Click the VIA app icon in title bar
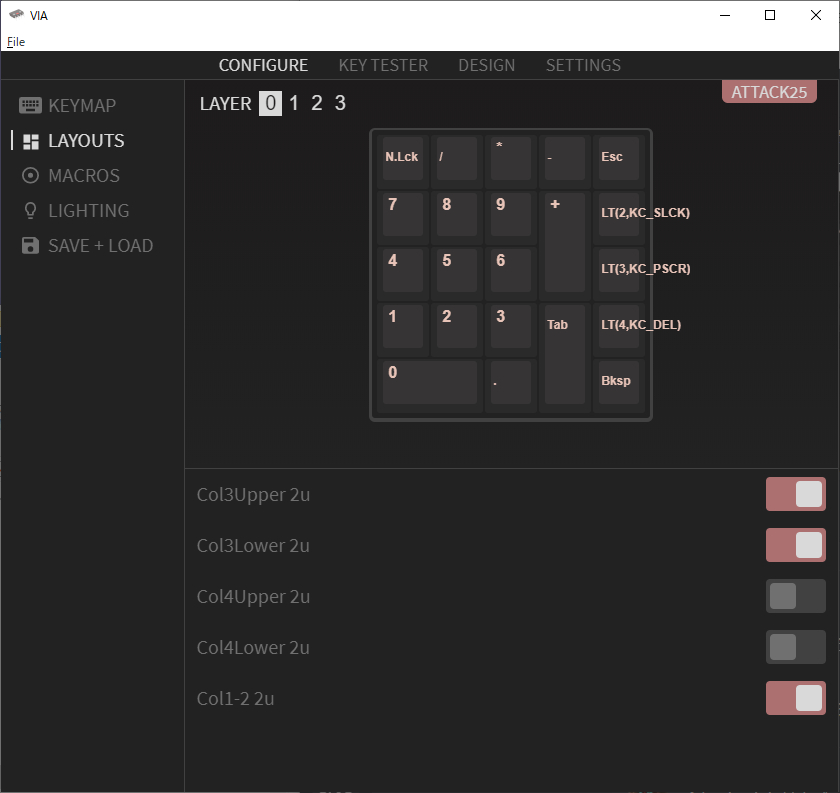The height and width of the screenshot is (793, 840). [x=16, y=14]
